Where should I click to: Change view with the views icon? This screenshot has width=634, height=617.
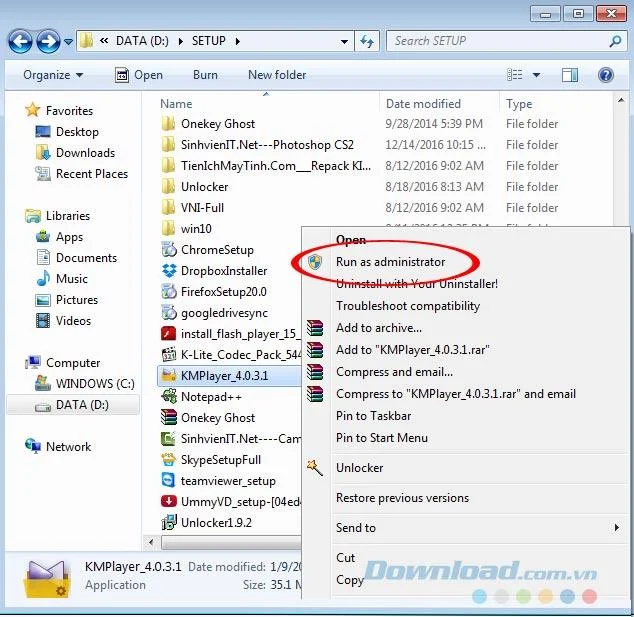click(x=515, y=75)
